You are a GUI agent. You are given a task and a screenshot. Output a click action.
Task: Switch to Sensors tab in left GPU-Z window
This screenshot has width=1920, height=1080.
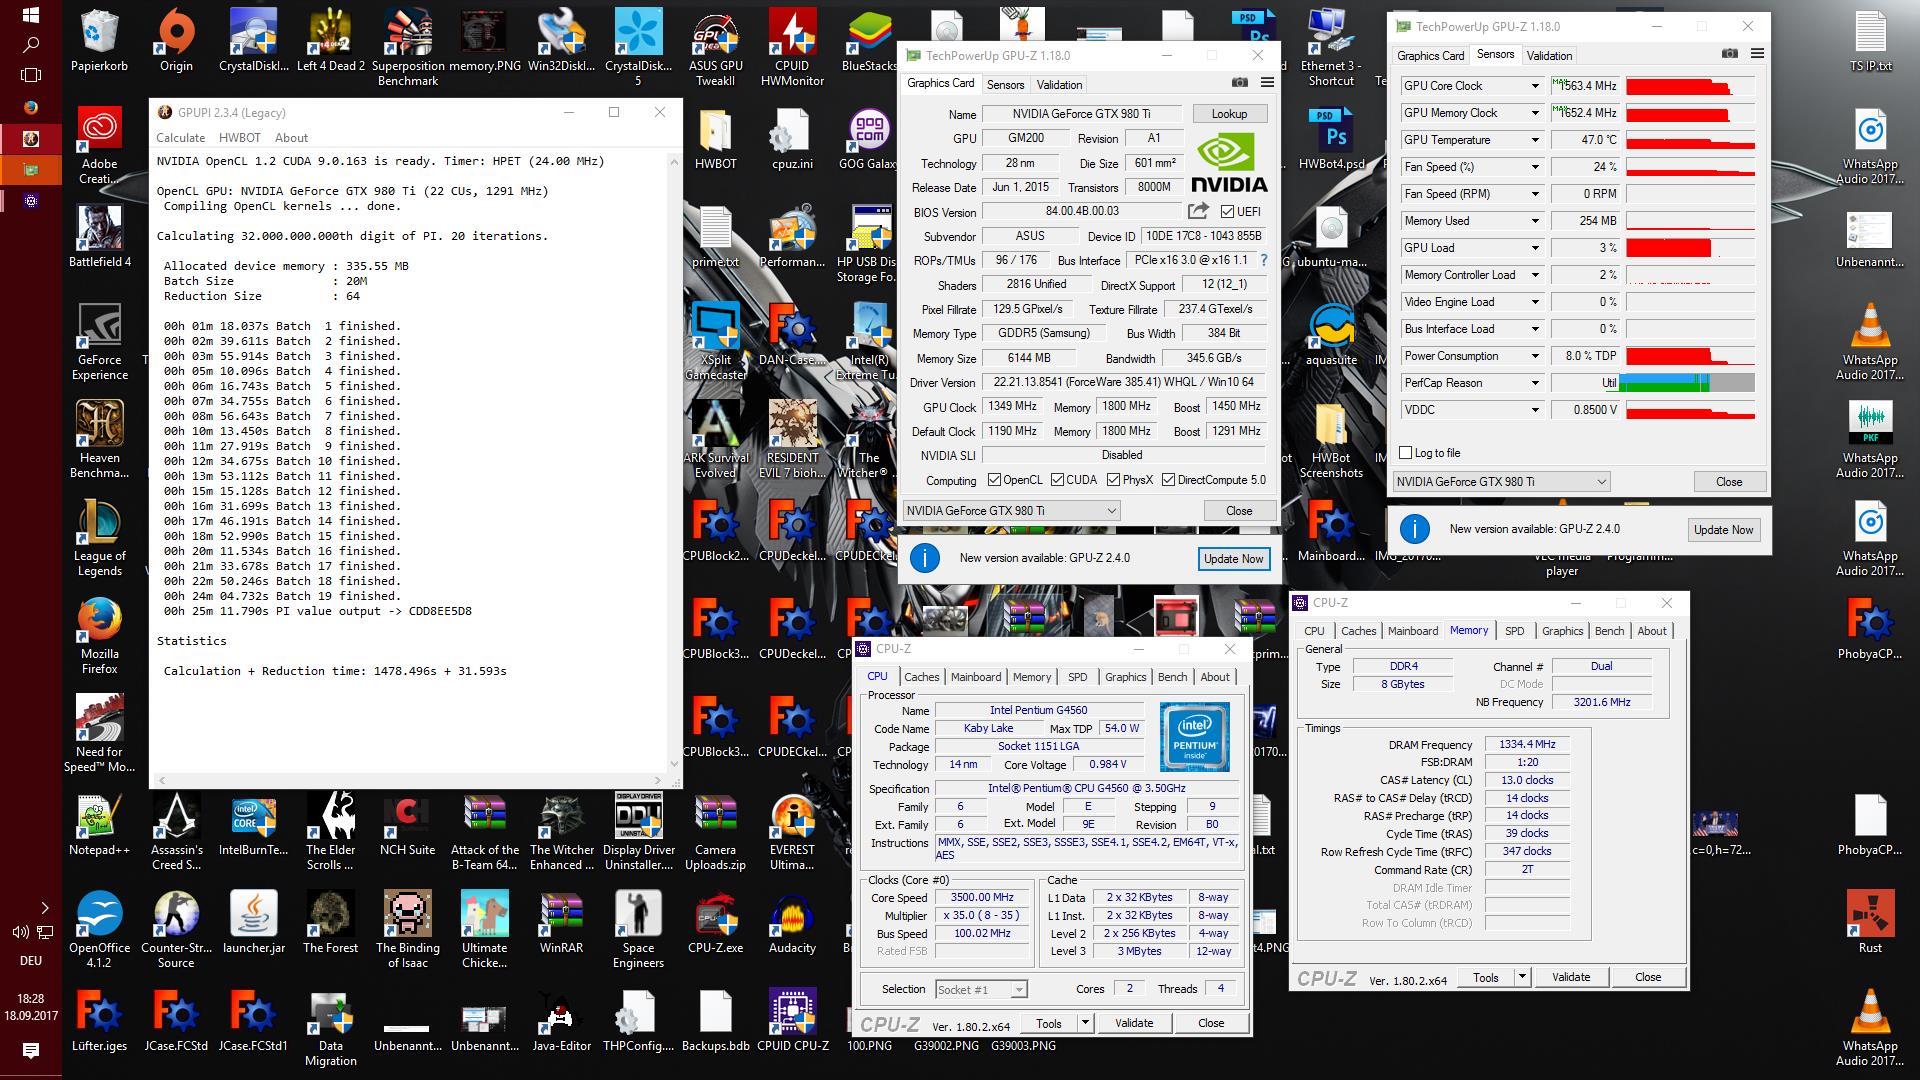point(1005,85)
